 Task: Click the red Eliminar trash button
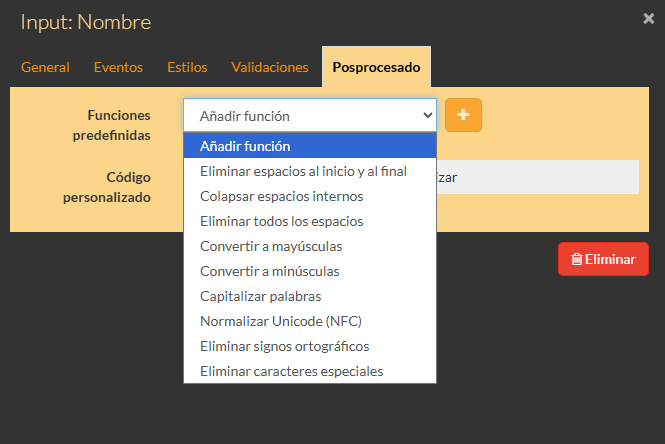pos(603,259)
